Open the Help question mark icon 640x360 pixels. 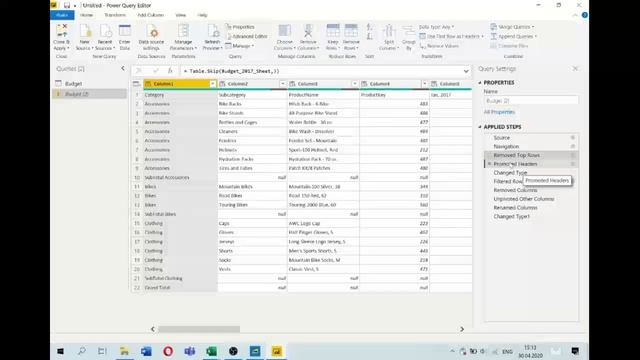click(x=584, y=15)
